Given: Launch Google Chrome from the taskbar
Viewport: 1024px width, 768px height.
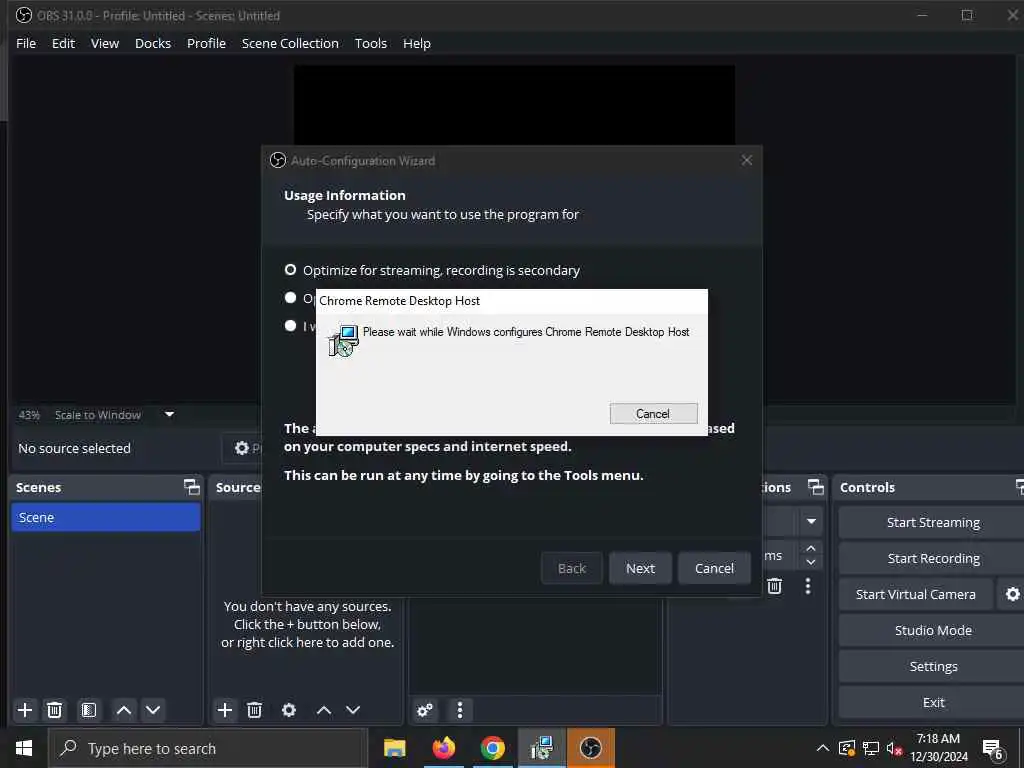Looking at the screenshot, I should [x=492, y=748].
